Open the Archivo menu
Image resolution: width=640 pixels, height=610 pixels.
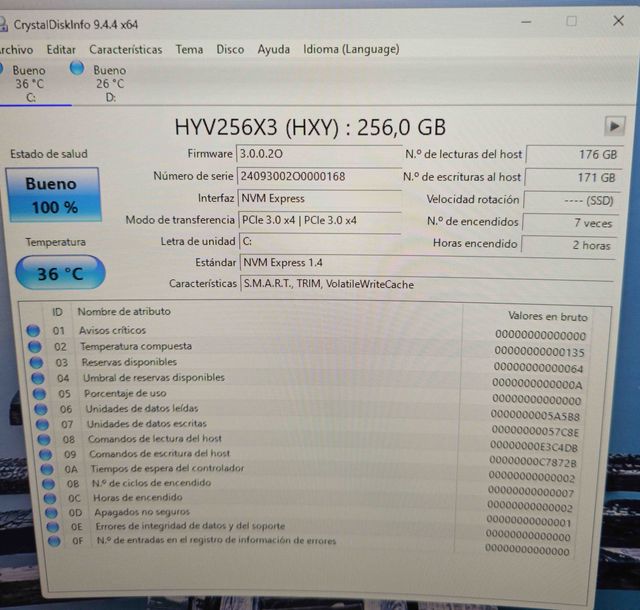click(16, 50)
